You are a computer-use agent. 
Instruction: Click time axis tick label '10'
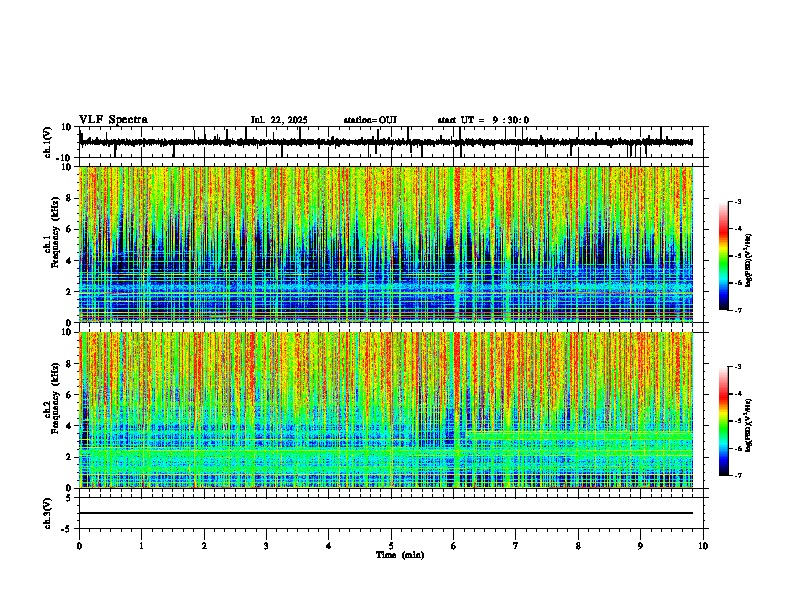(703, 545)
